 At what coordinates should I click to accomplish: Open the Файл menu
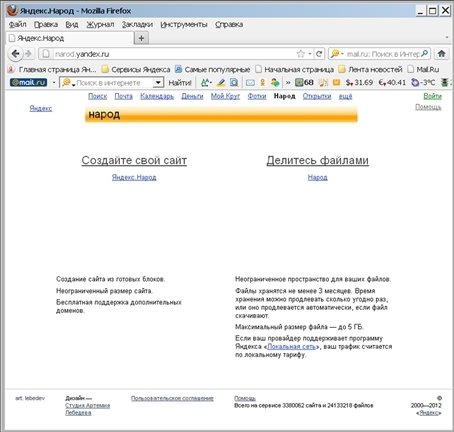point(17,24)
